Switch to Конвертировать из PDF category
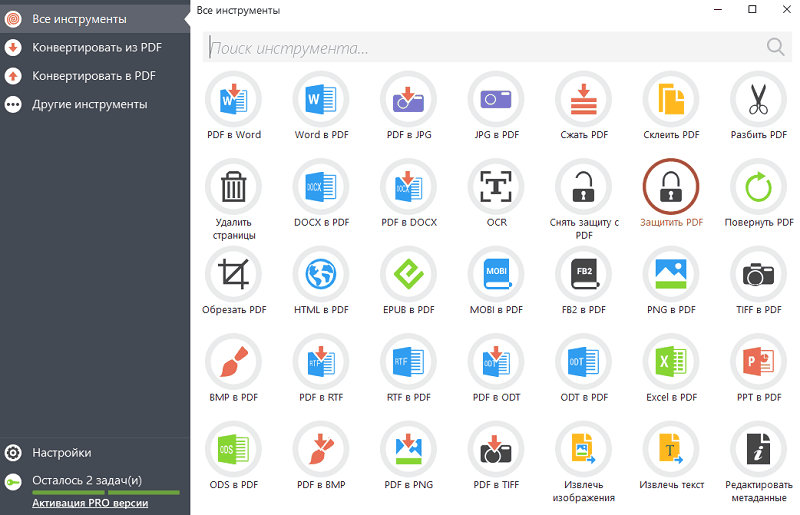Viewport: 800px width, 515px height. click(x=96, y=47)
